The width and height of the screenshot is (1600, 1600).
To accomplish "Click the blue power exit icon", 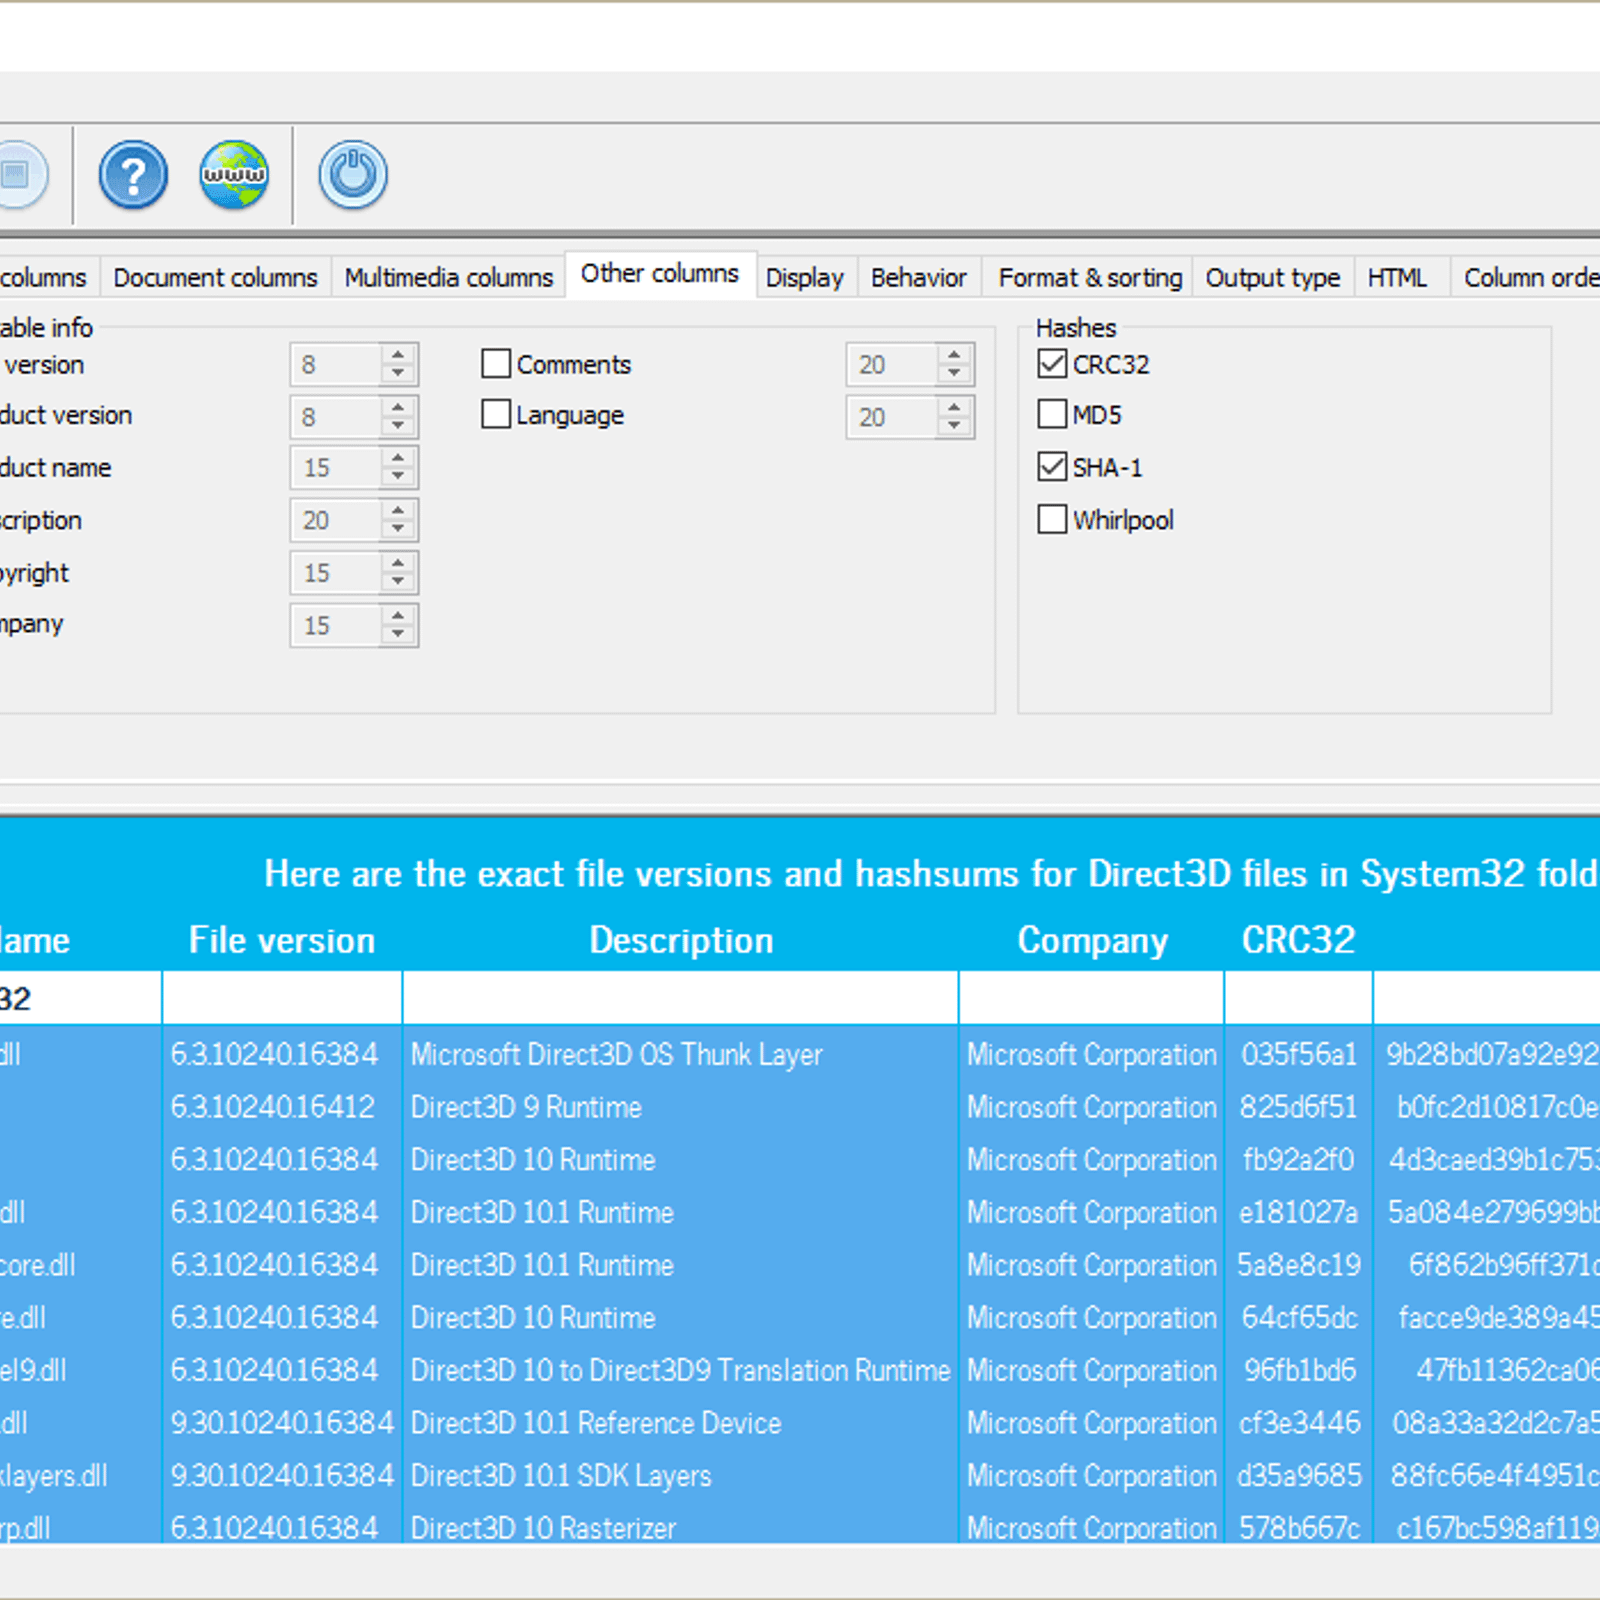I will coord(353,175).
